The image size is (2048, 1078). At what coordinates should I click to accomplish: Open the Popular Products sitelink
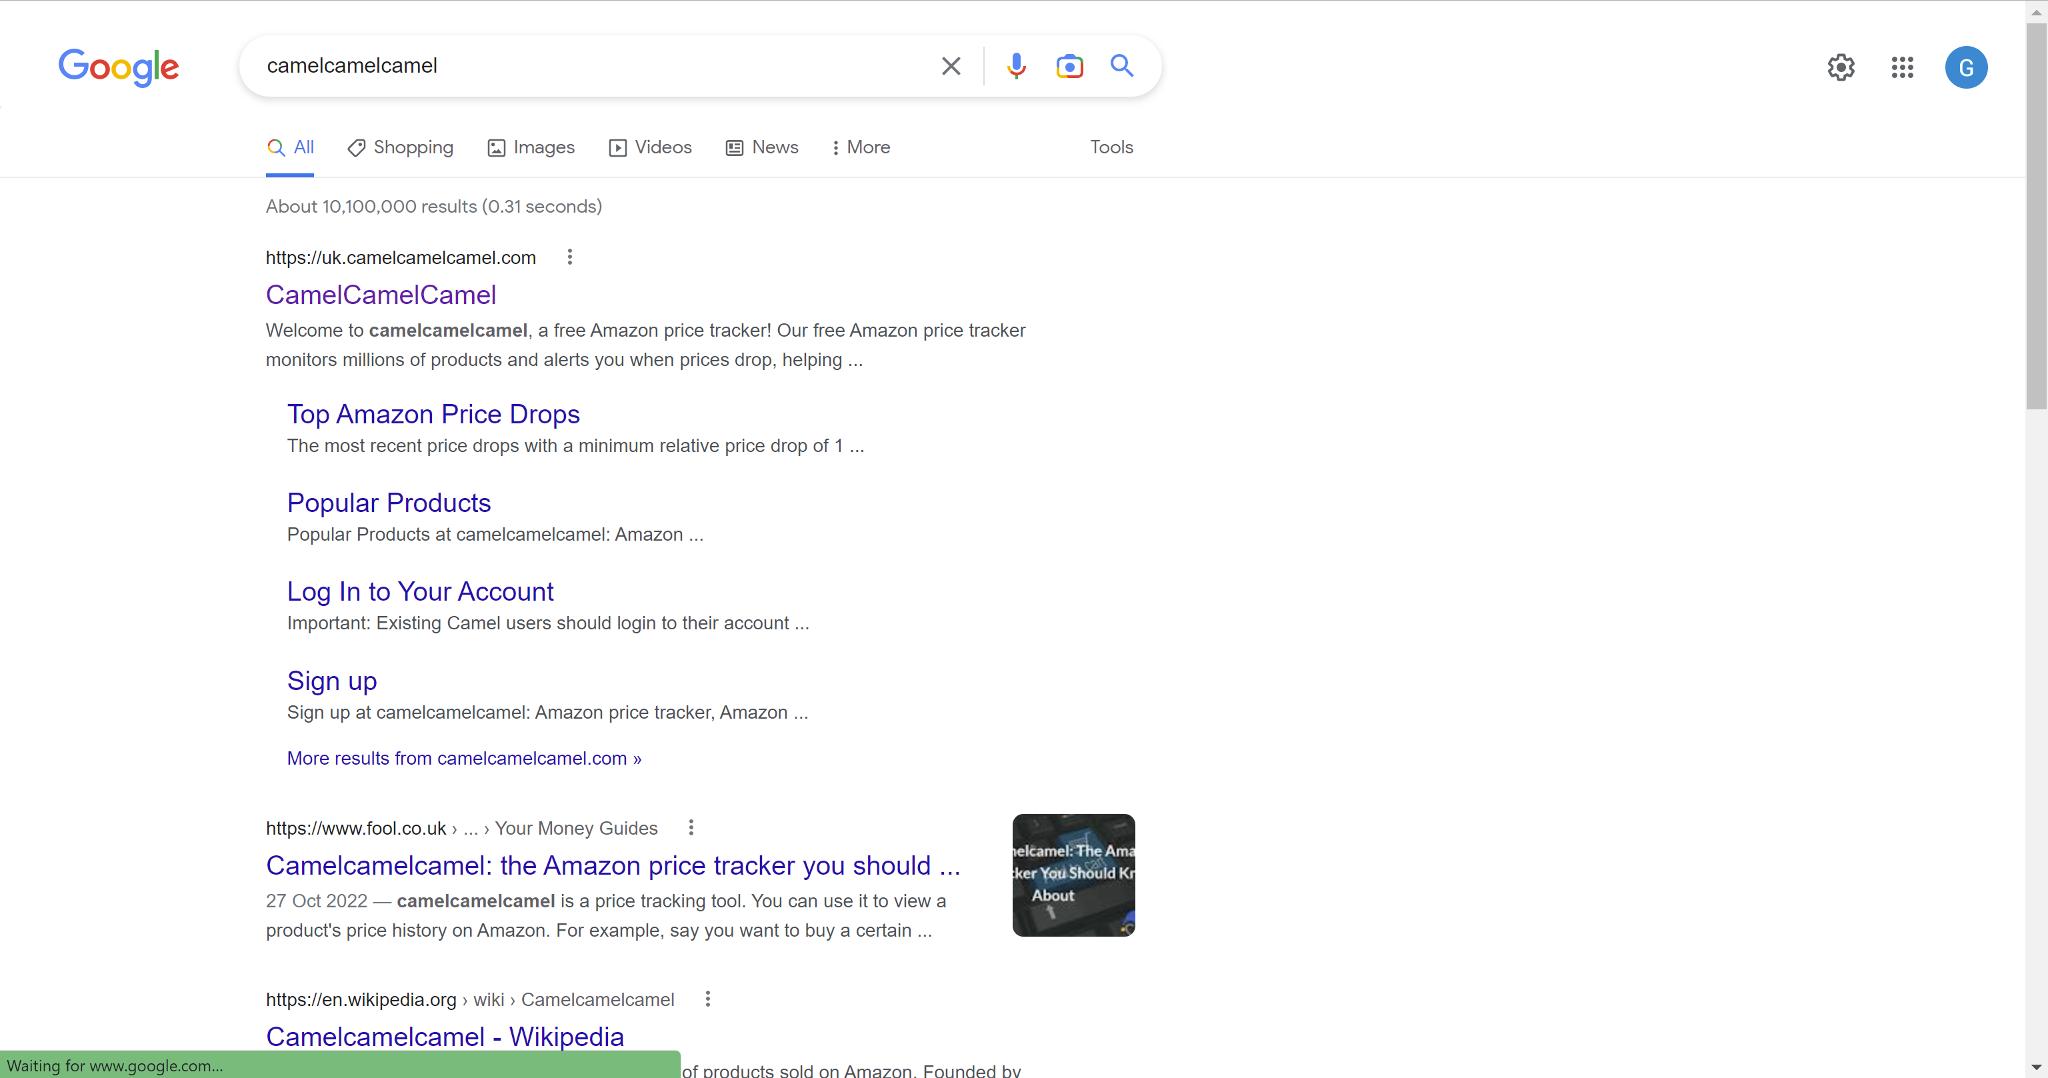[x=389, y=503]
